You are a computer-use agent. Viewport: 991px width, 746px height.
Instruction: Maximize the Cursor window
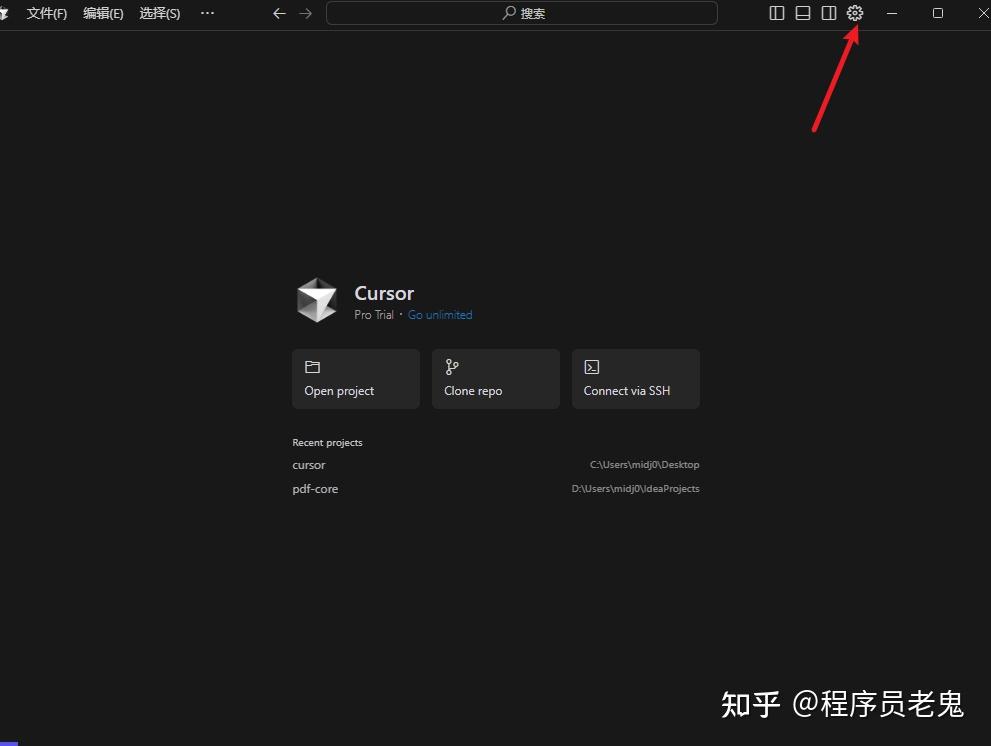point(938,13)
